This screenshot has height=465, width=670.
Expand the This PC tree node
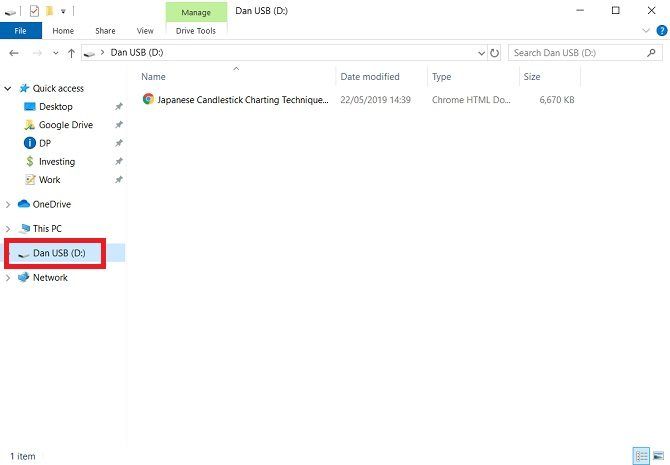[x=9, y=229]
